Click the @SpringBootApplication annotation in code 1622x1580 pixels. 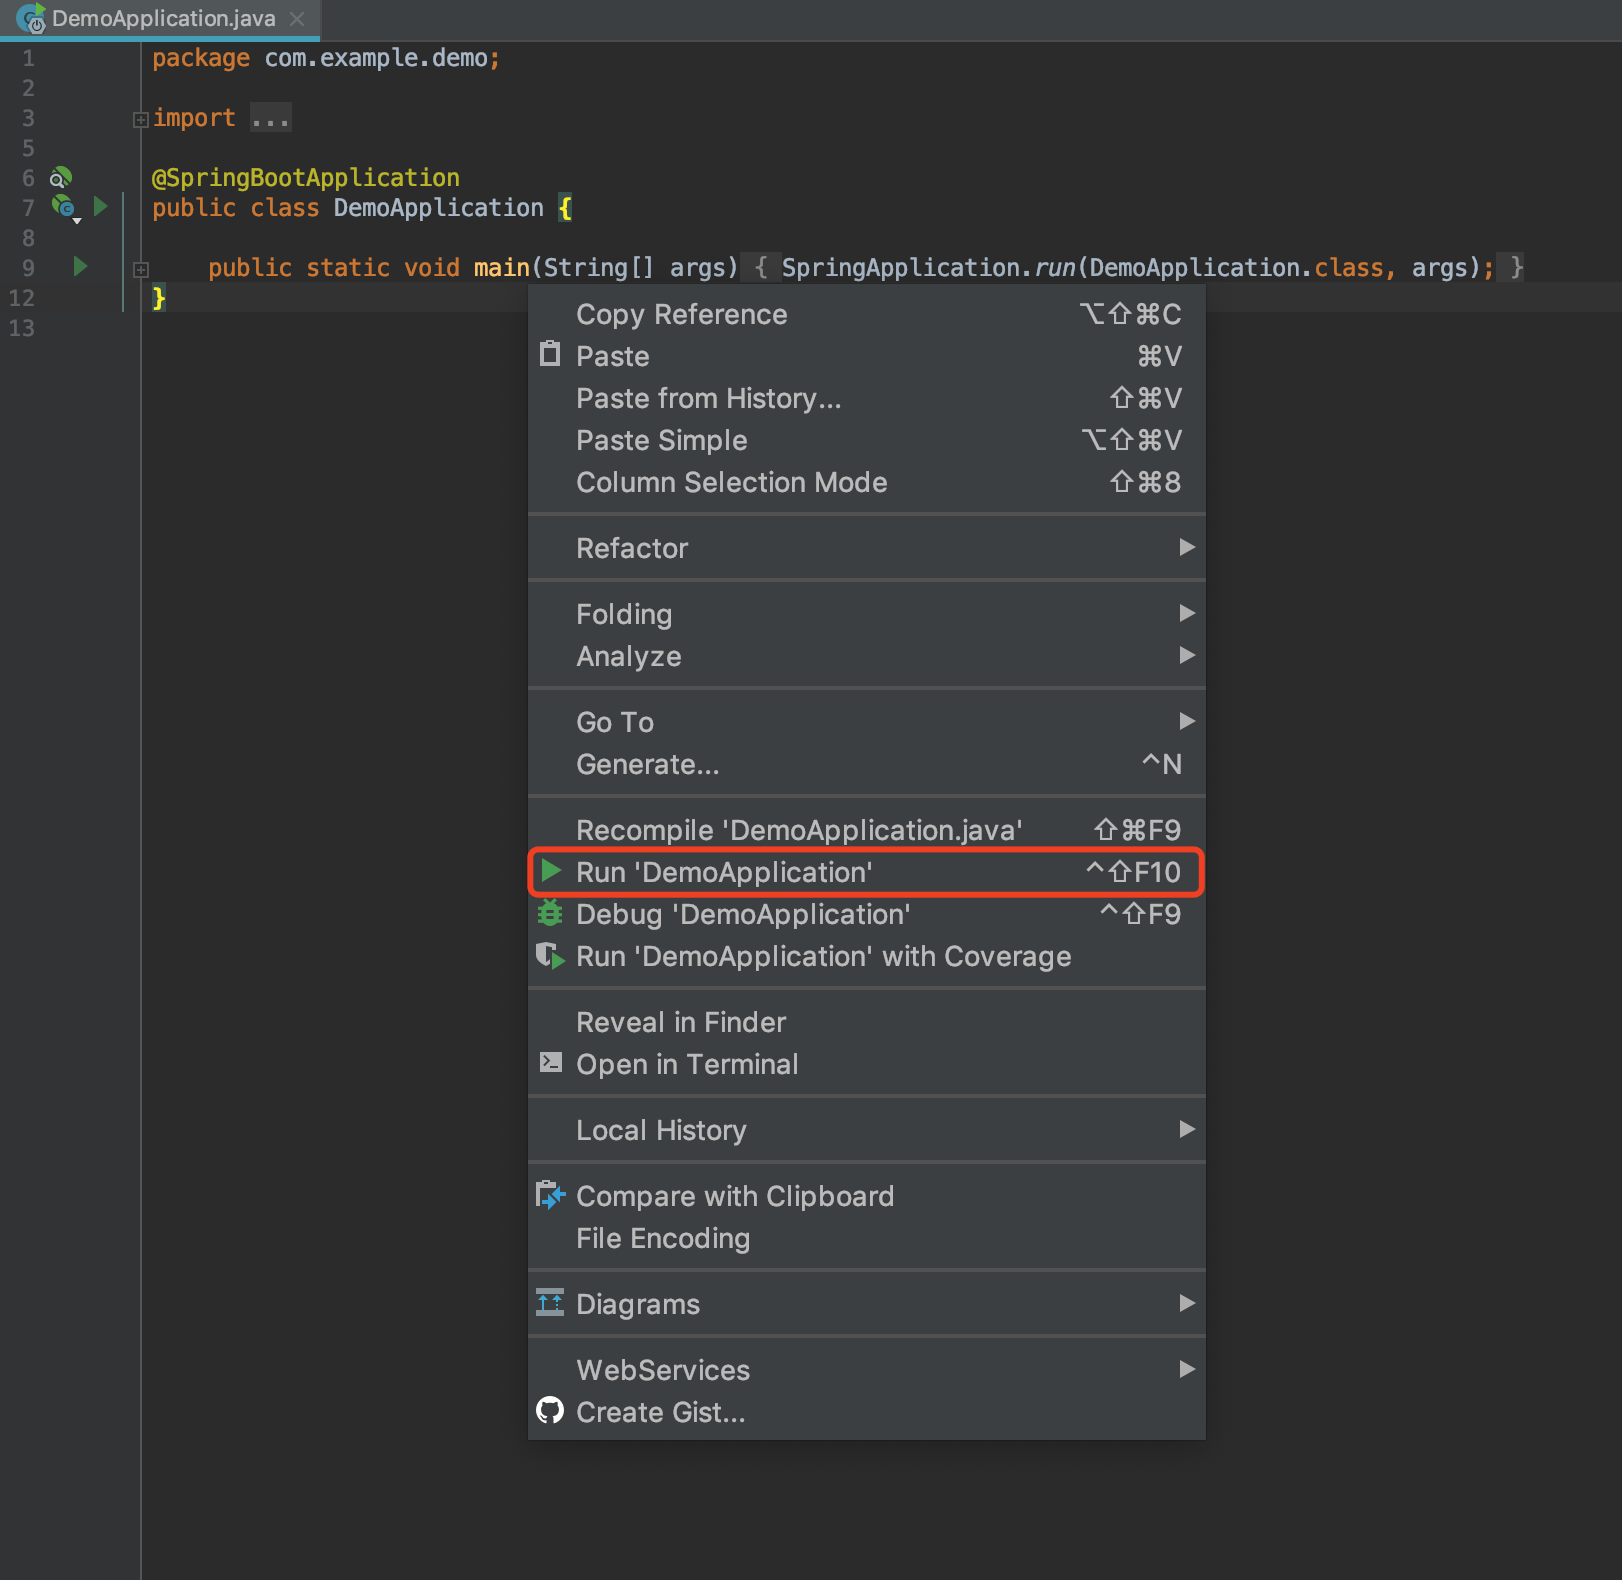coord(306,178)
